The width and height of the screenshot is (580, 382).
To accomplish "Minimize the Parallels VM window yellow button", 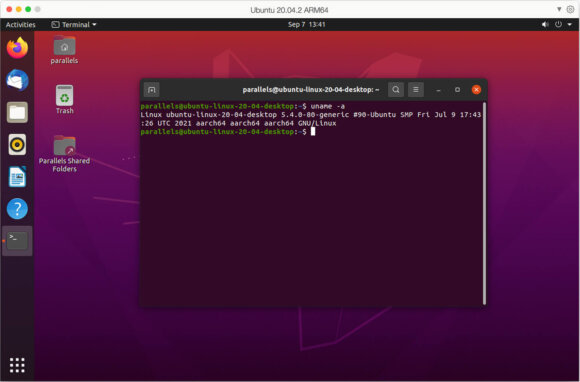I will click(x=18, y=9).
